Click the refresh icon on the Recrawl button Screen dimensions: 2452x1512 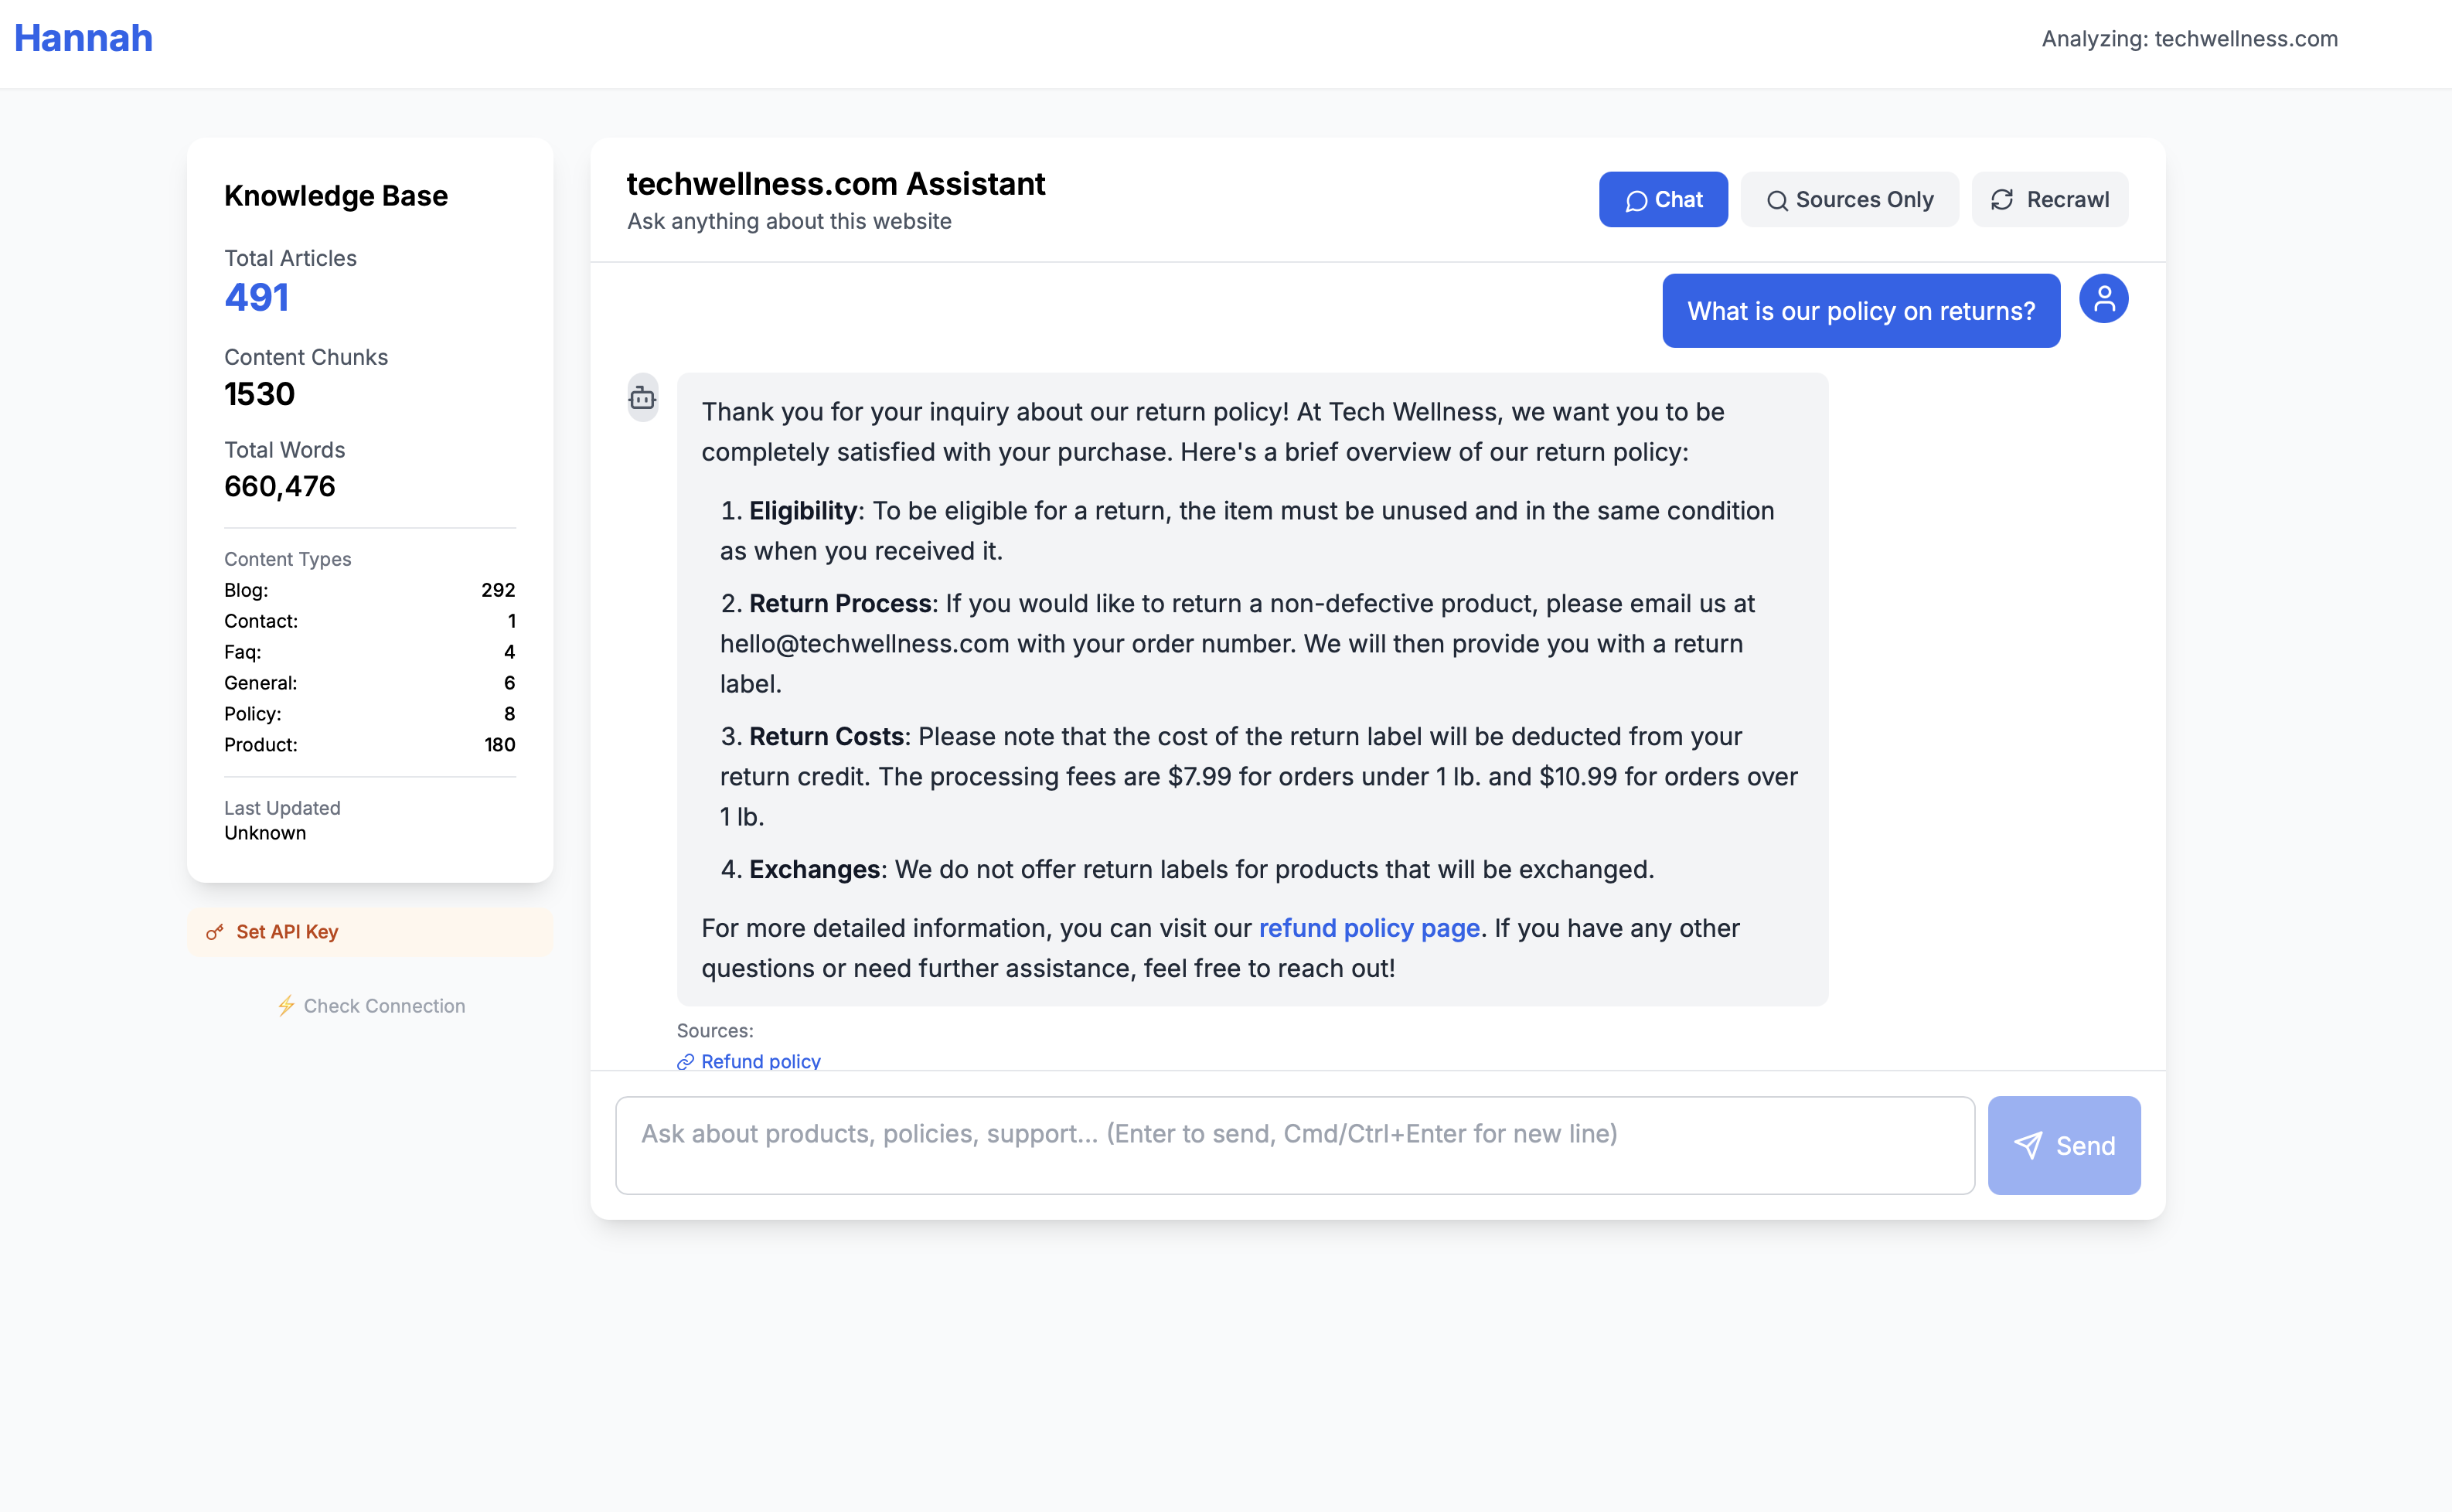coord(2001,200)
